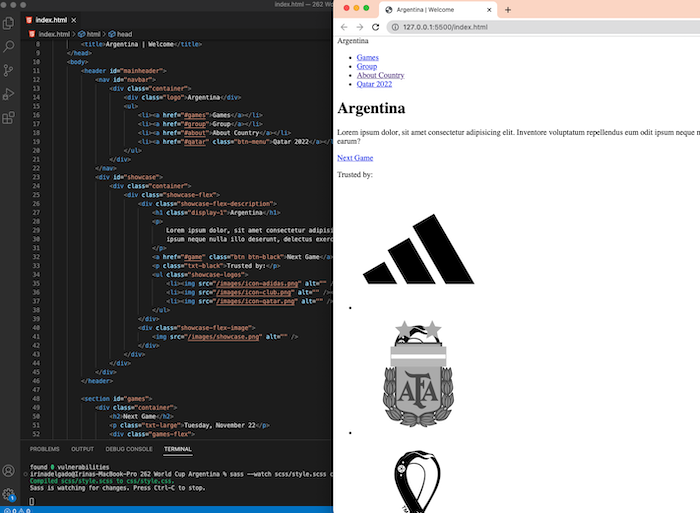
Task: Click the Qatar 2022 emblem image
Action: pyautogui.click(x=417, y=481)
